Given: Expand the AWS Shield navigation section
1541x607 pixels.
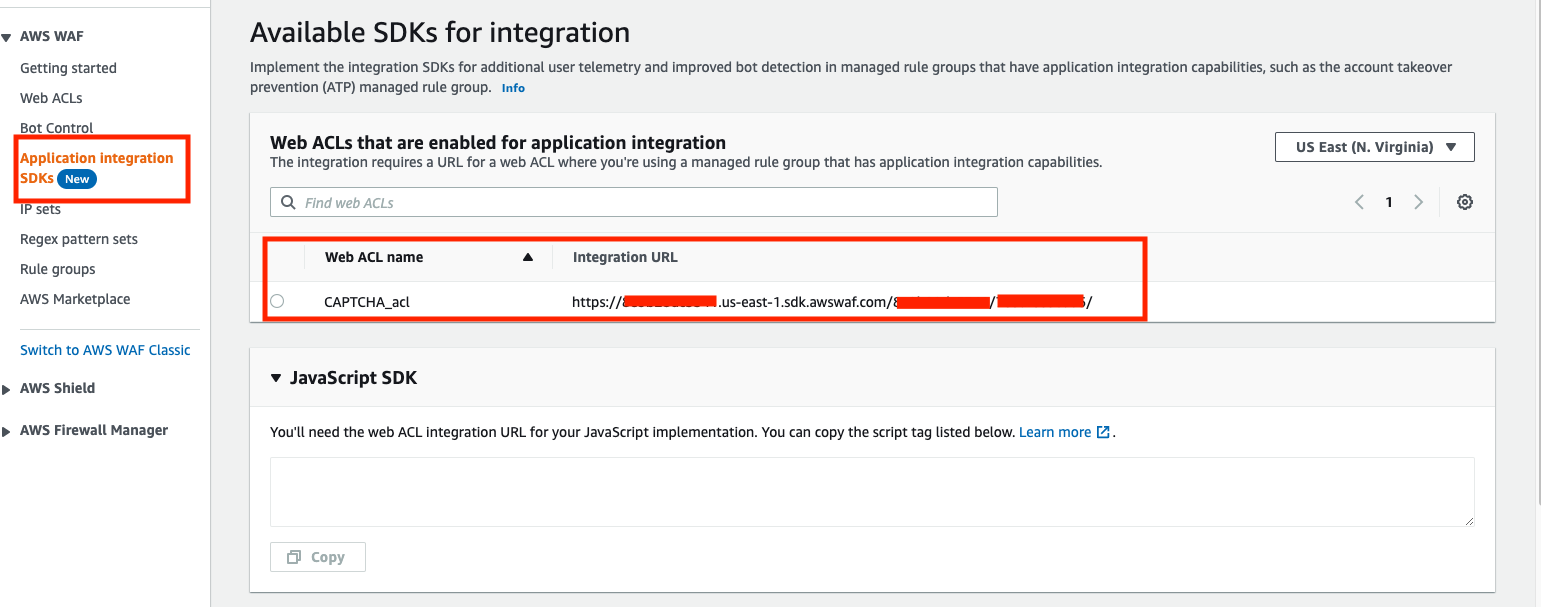Looking at the screenshot, I should click(7, 389).
